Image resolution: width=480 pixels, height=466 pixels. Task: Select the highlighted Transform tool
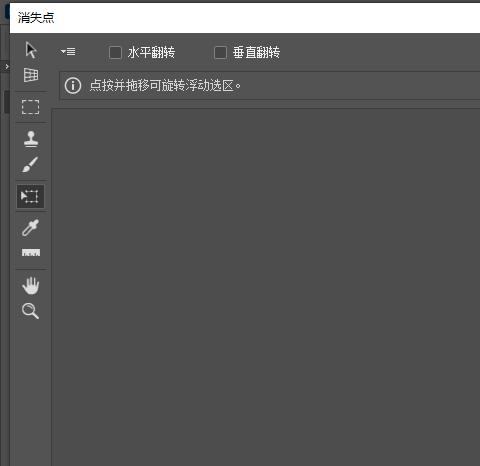click(30, 196)
